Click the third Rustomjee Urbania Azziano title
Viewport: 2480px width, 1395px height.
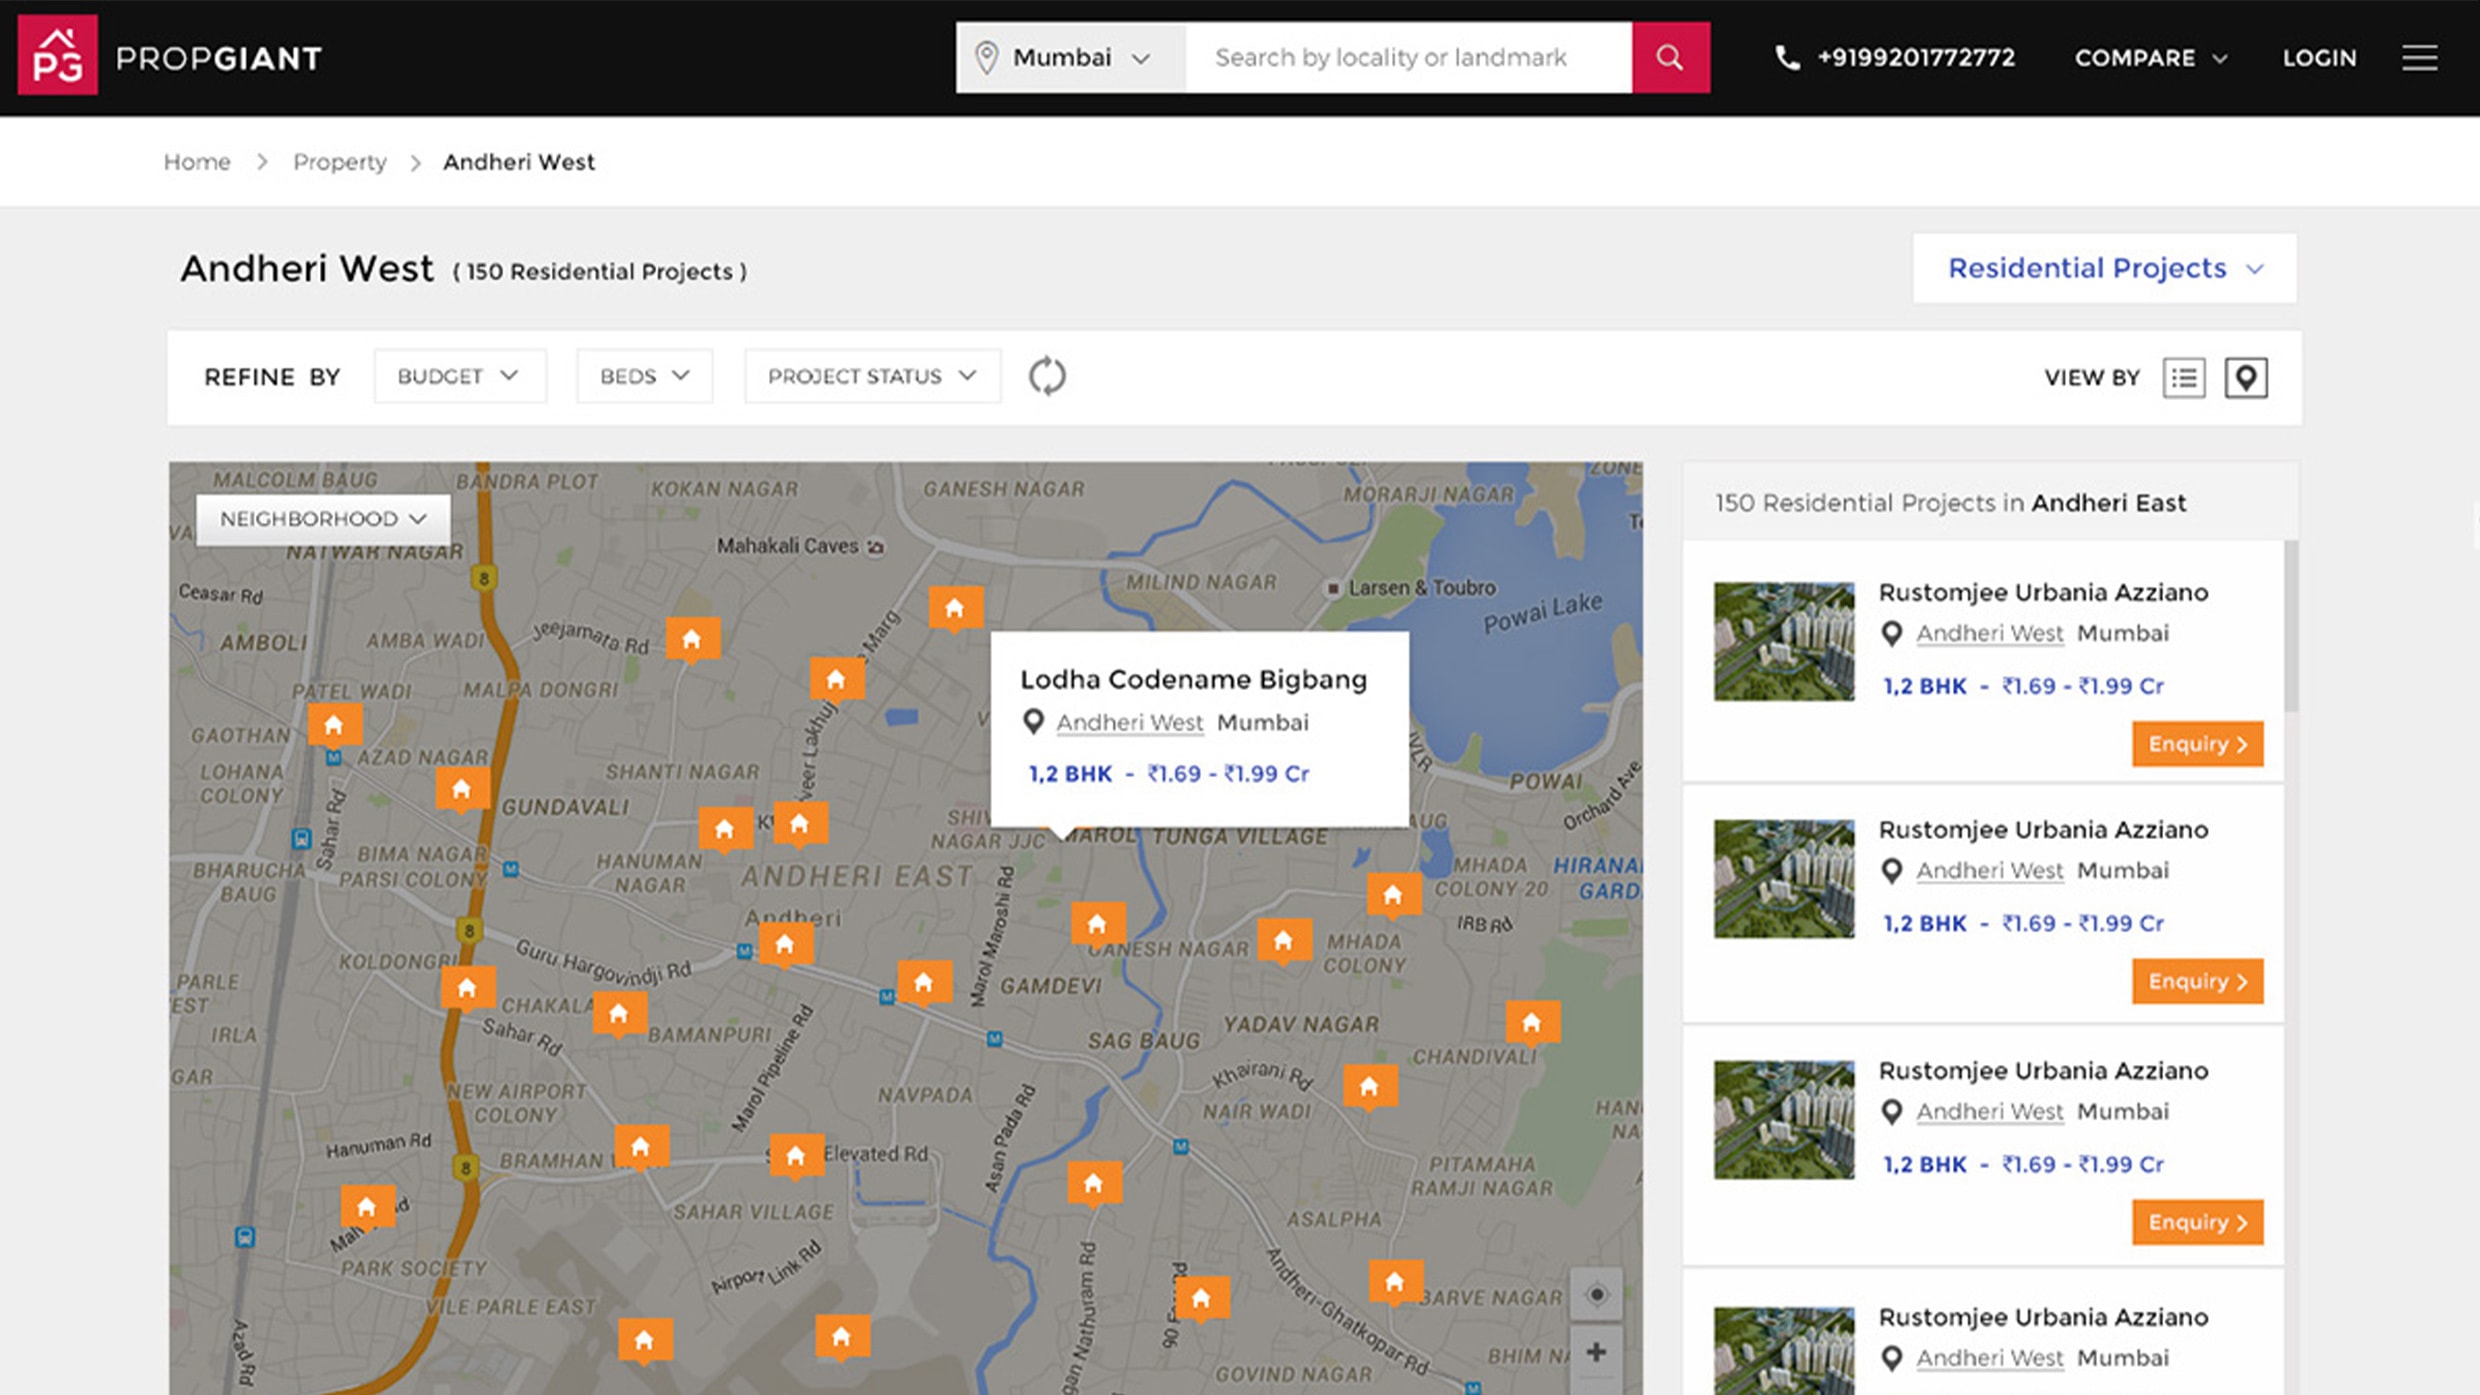2043,1070
